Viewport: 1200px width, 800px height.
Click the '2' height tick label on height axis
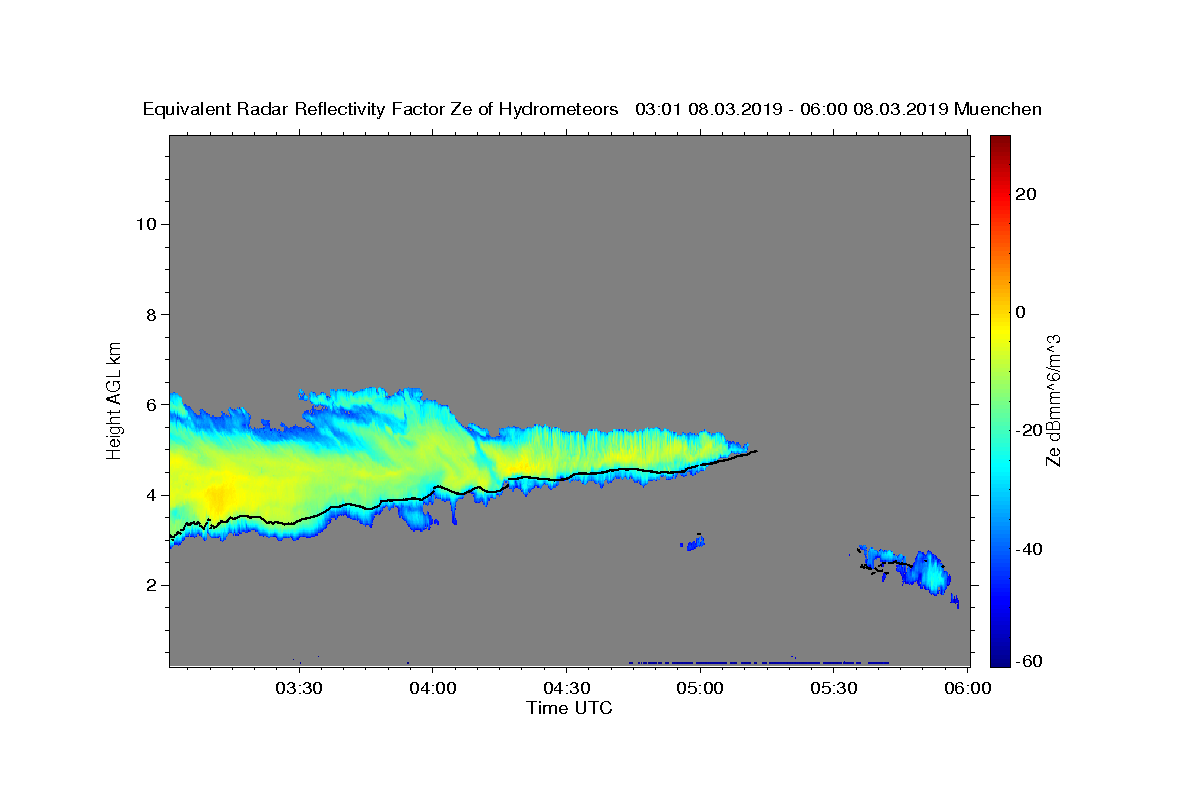coord(151,585)
